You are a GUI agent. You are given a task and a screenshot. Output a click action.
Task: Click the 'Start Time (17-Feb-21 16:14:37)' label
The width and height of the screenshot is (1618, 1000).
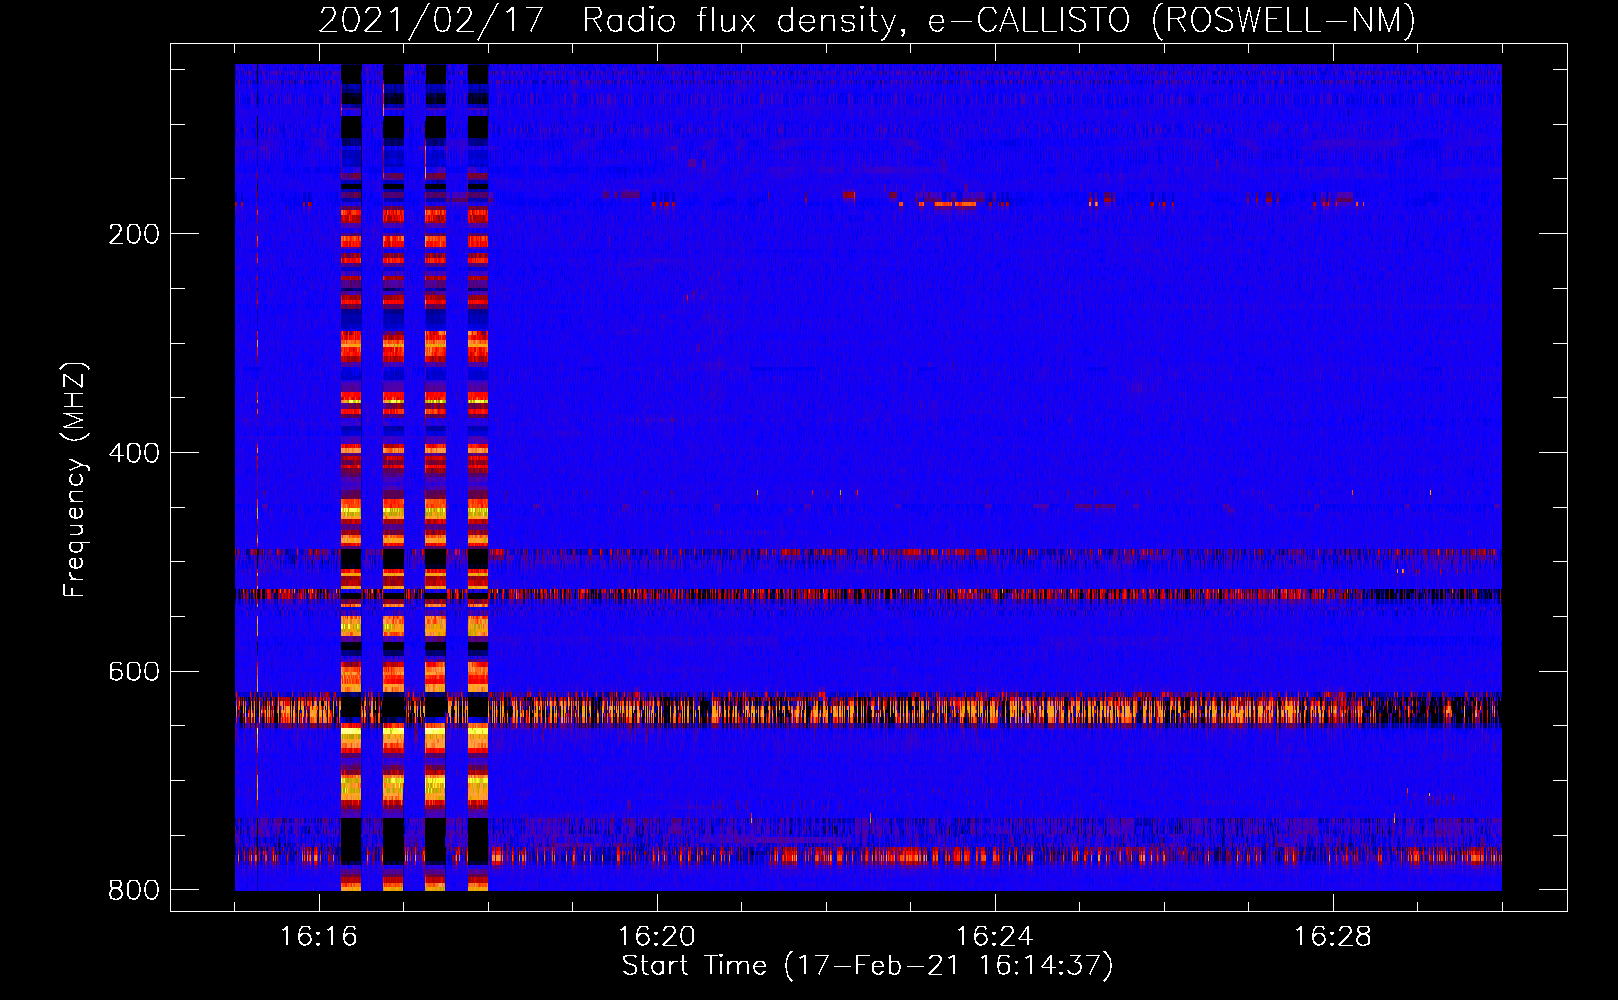coord(868,966)
